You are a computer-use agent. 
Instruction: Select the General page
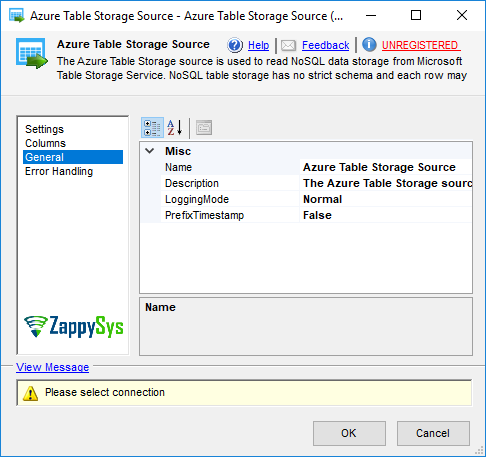[73, 157]
